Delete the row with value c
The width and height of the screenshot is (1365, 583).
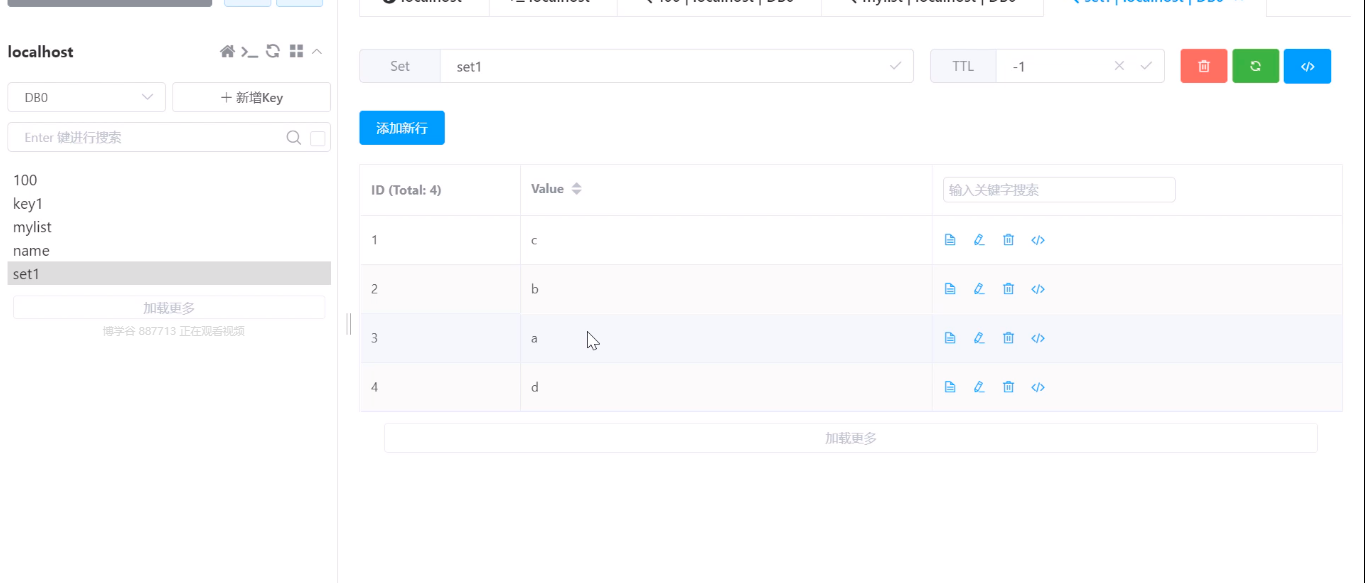(1008, 240)
